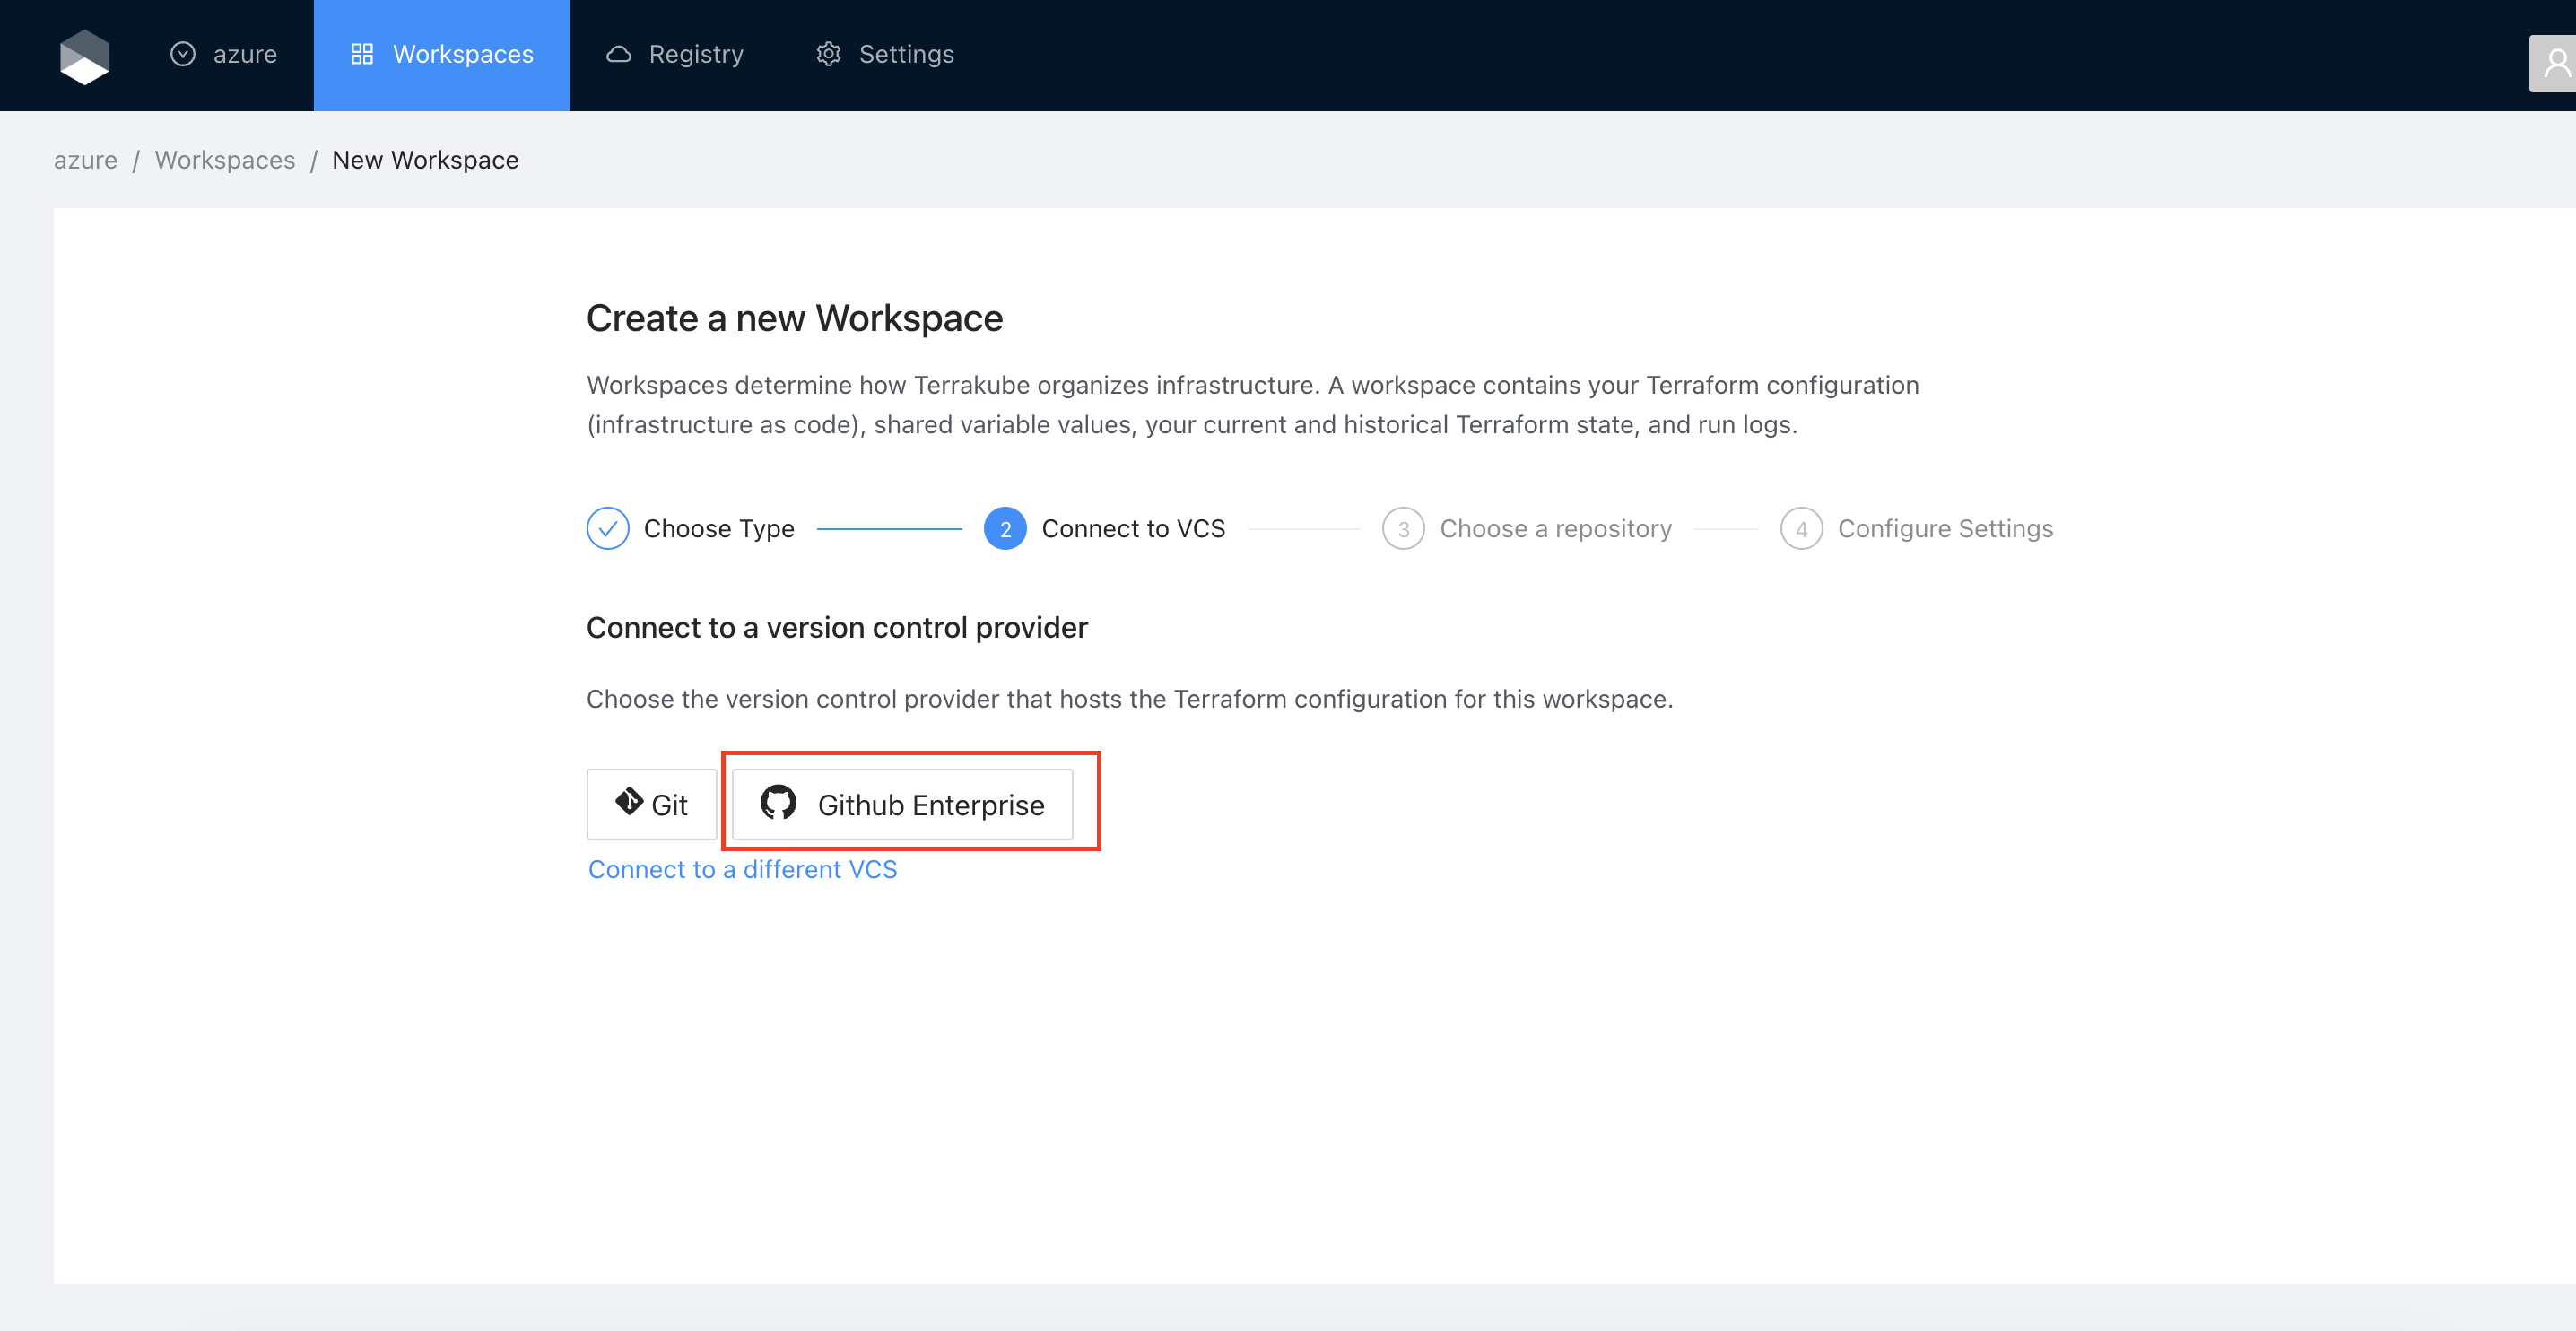Click the Git diamond icon
This screenshot has height=1331, width=2576.
[x=629, y=802]
